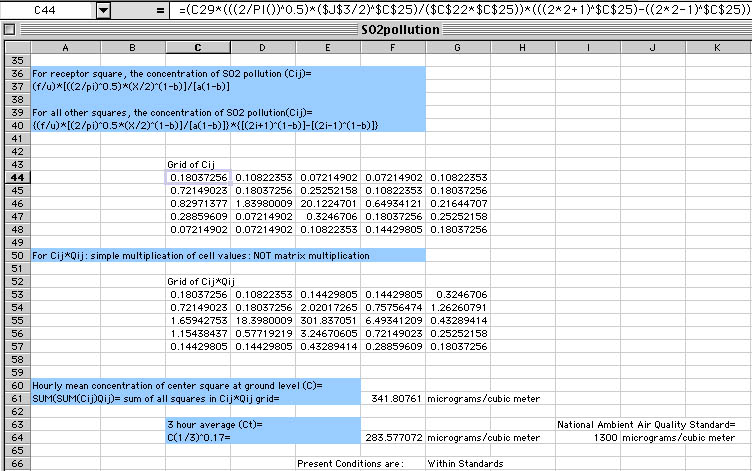Click the row 40 formula starting '{(f/u)*'
Screen dimensions: 752x471
click(x=205, y=125)
